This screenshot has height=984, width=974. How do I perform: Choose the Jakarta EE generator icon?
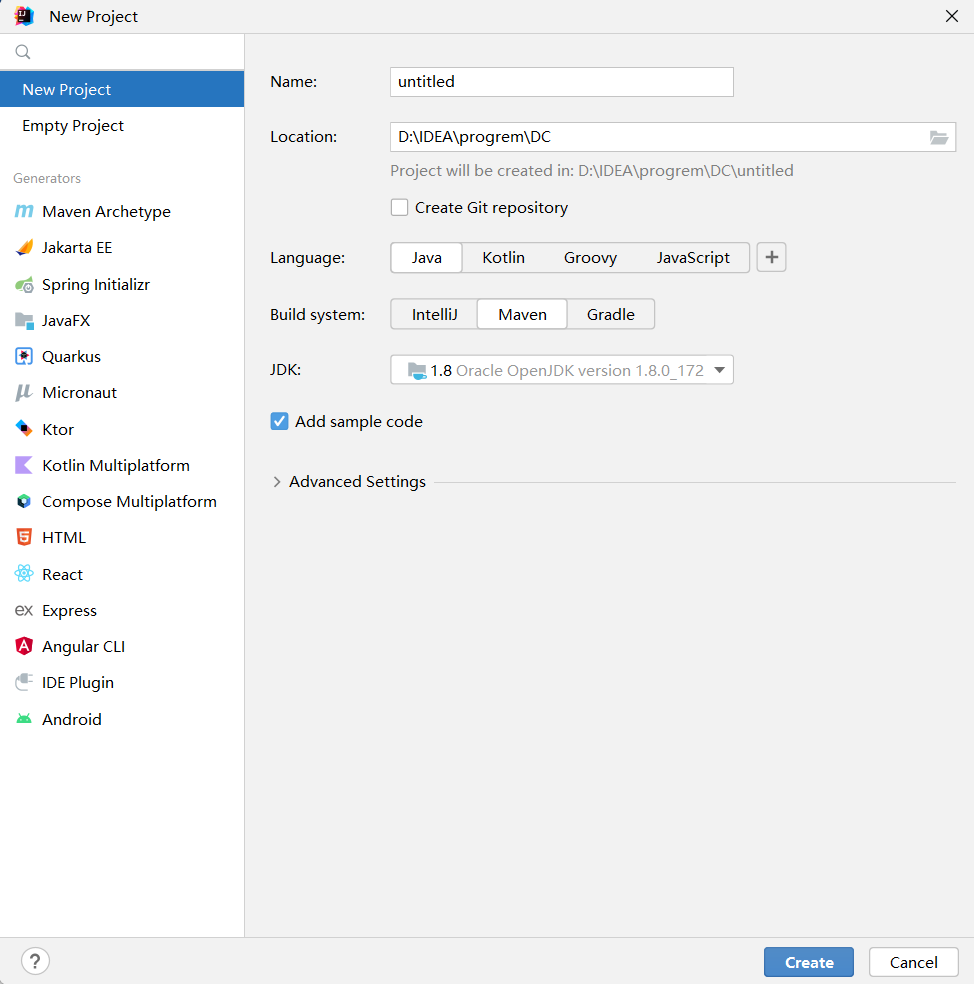click(24, 248)
